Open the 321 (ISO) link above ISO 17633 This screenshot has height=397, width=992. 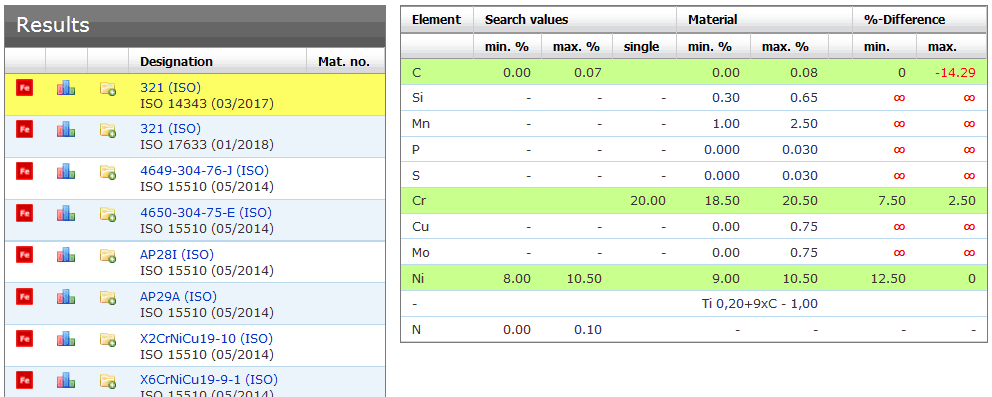(x=170, y=129)
